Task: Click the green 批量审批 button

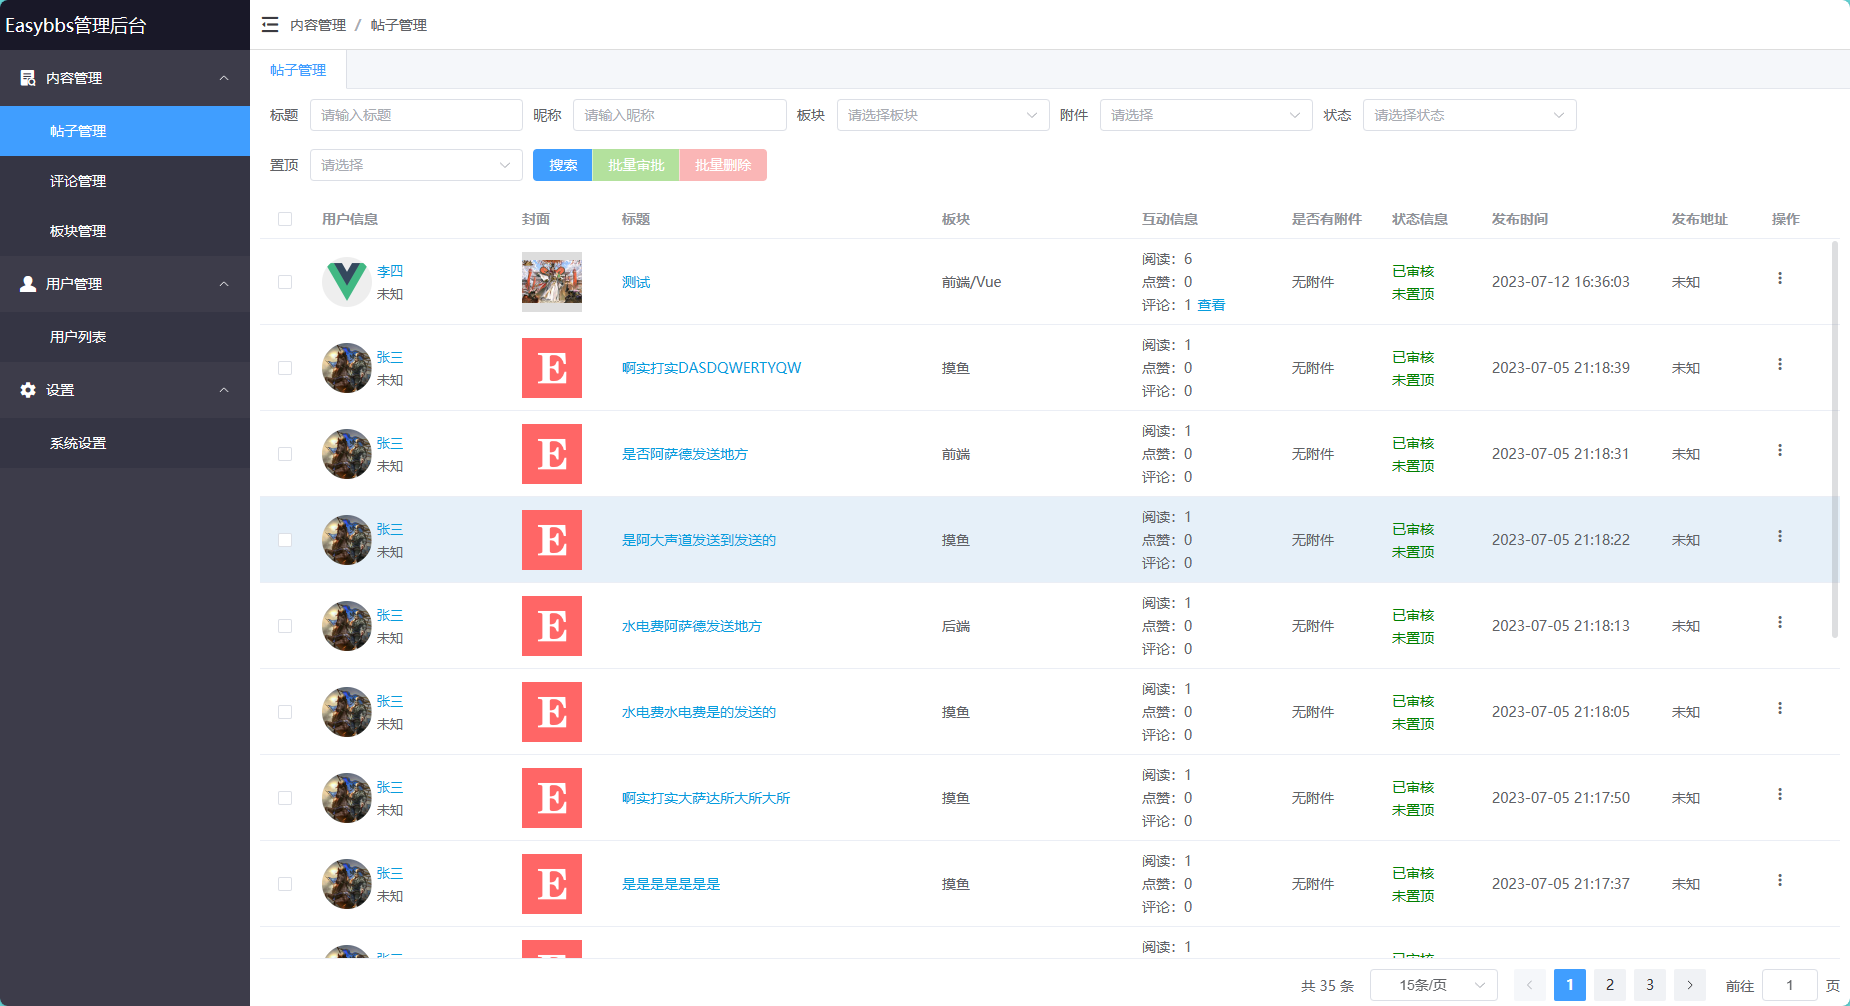Action: [636, 165]
